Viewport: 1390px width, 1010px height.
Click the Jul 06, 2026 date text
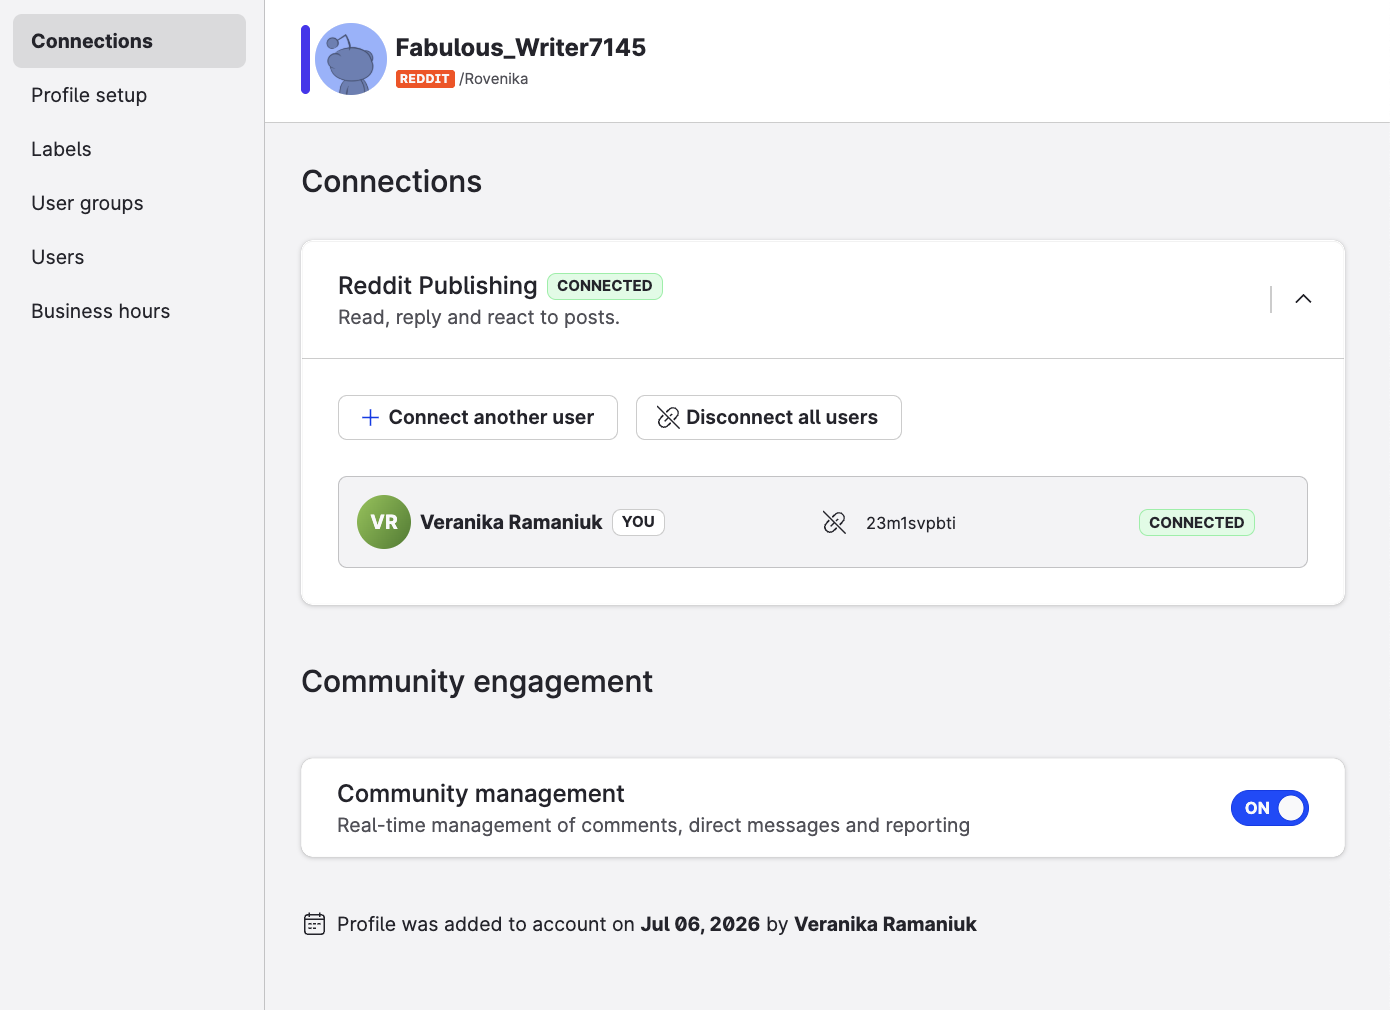point(700,924)
